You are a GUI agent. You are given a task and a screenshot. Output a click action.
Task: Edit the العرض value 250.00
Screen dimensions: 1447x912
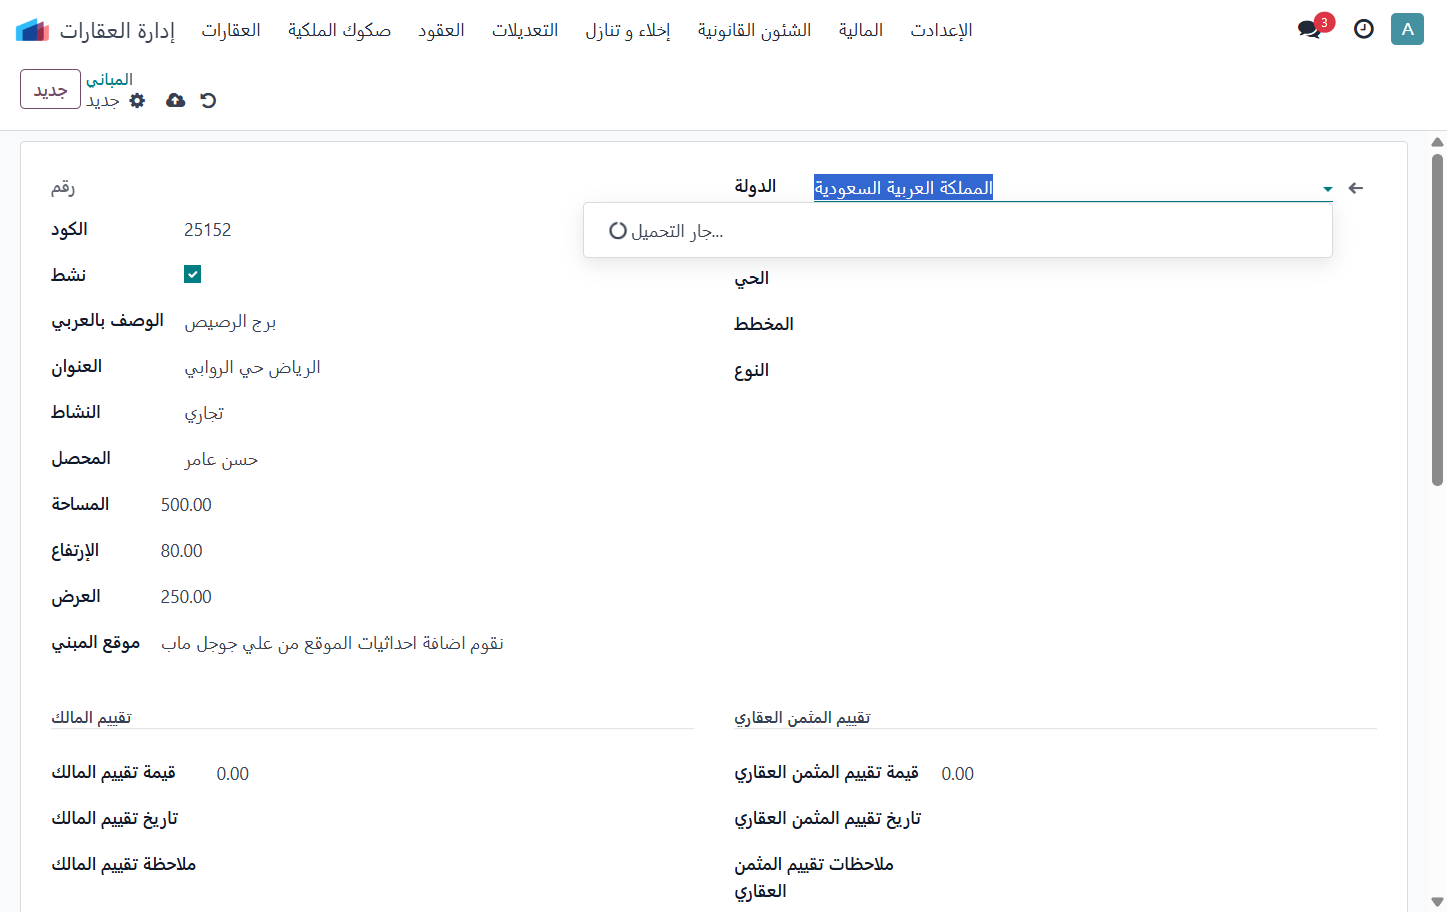186,597
